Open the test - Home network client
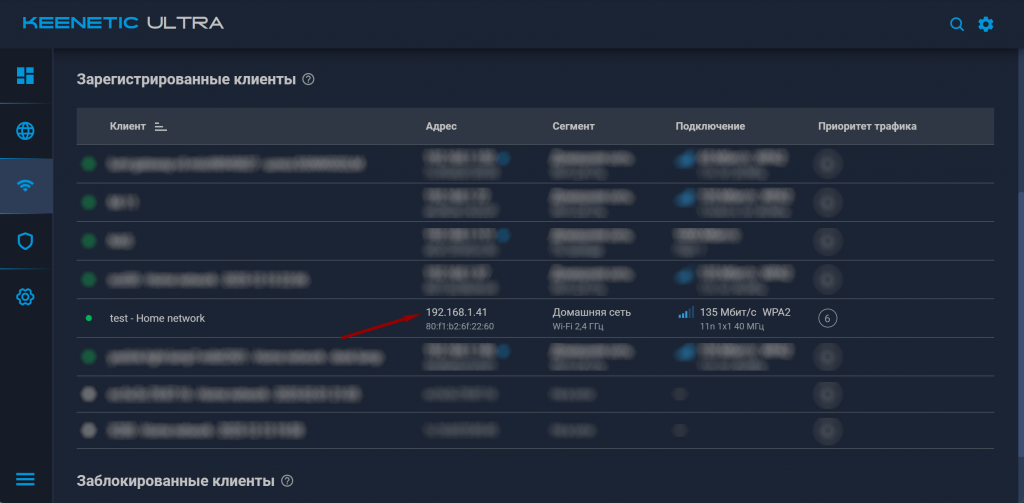 click(157, 318)
